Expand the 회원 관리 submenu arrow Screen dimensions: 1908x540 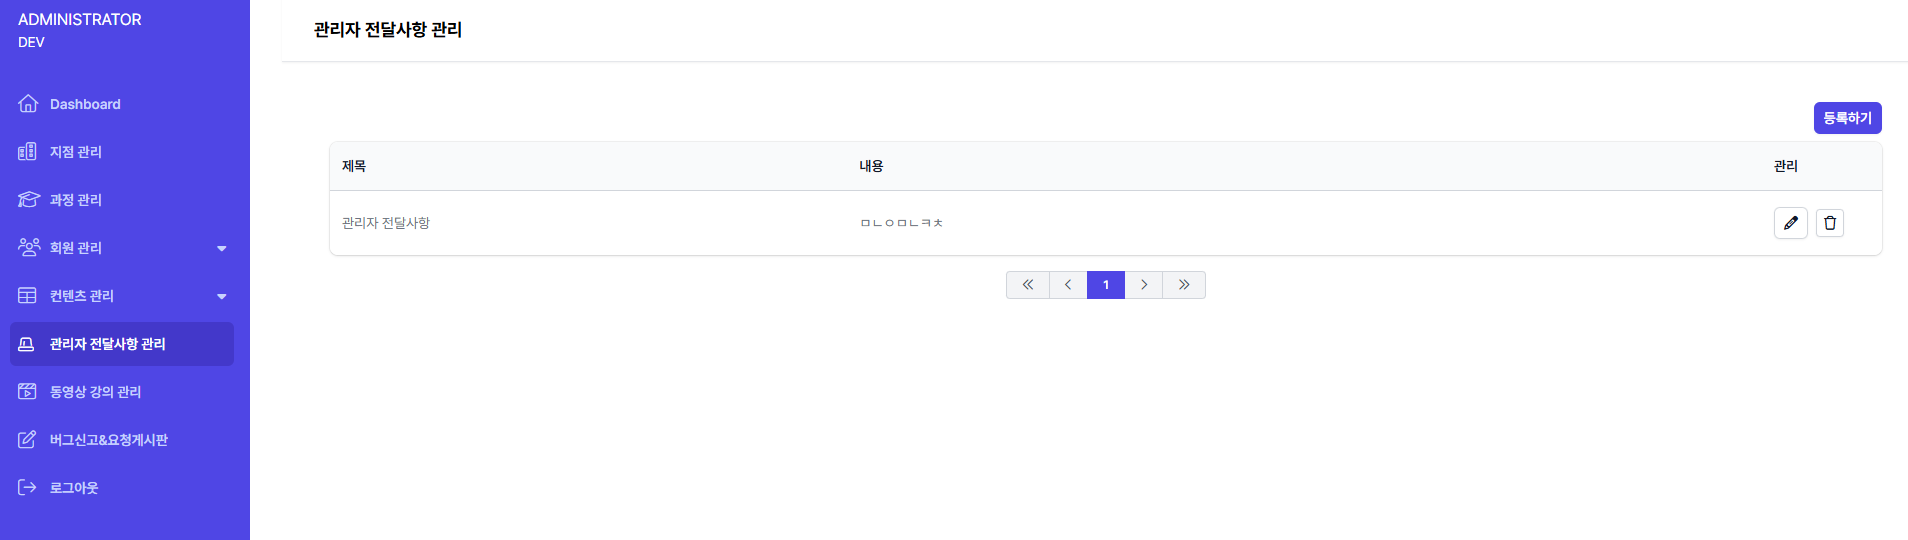pyautogui.click(x=221, y=248)
